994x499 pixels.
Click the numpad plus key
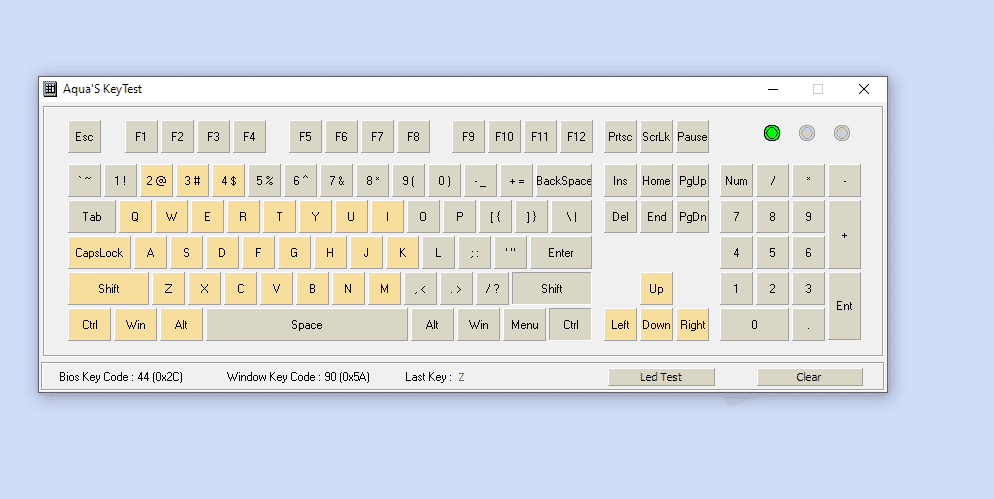(844, 235)
